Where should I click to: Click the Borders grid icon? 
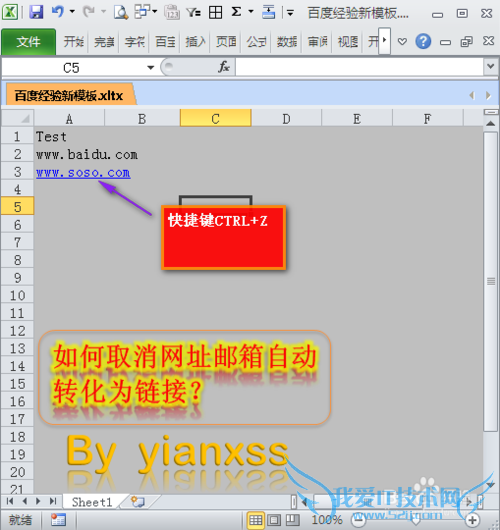[x=215, y=13]
